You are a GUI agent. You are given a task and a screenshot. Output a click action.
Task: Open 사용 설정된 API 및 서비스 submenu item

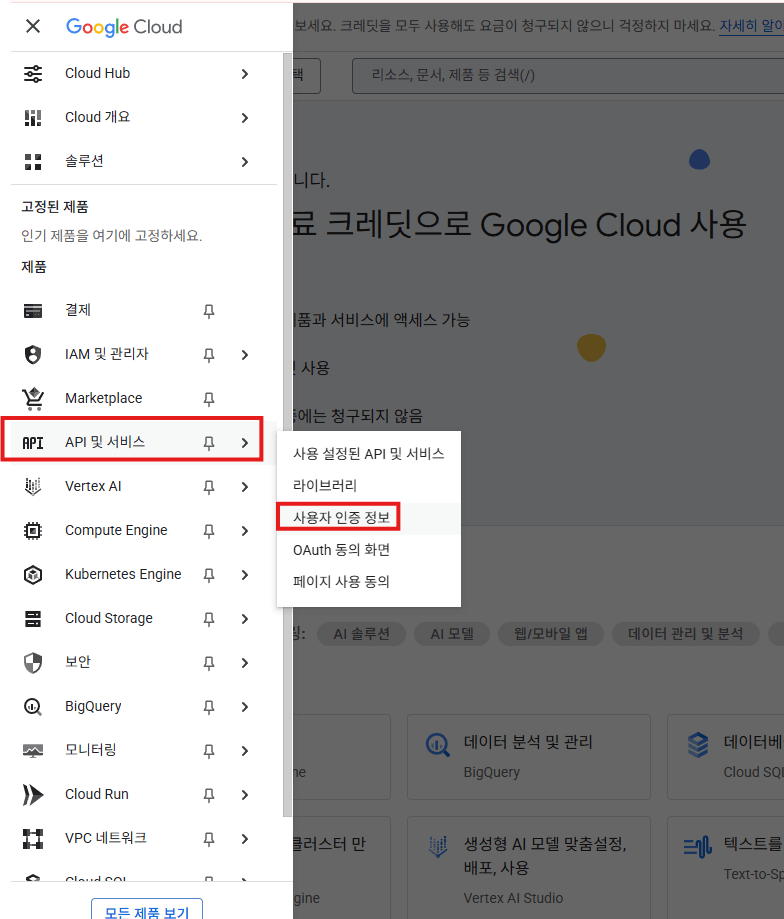click(369, 454)
